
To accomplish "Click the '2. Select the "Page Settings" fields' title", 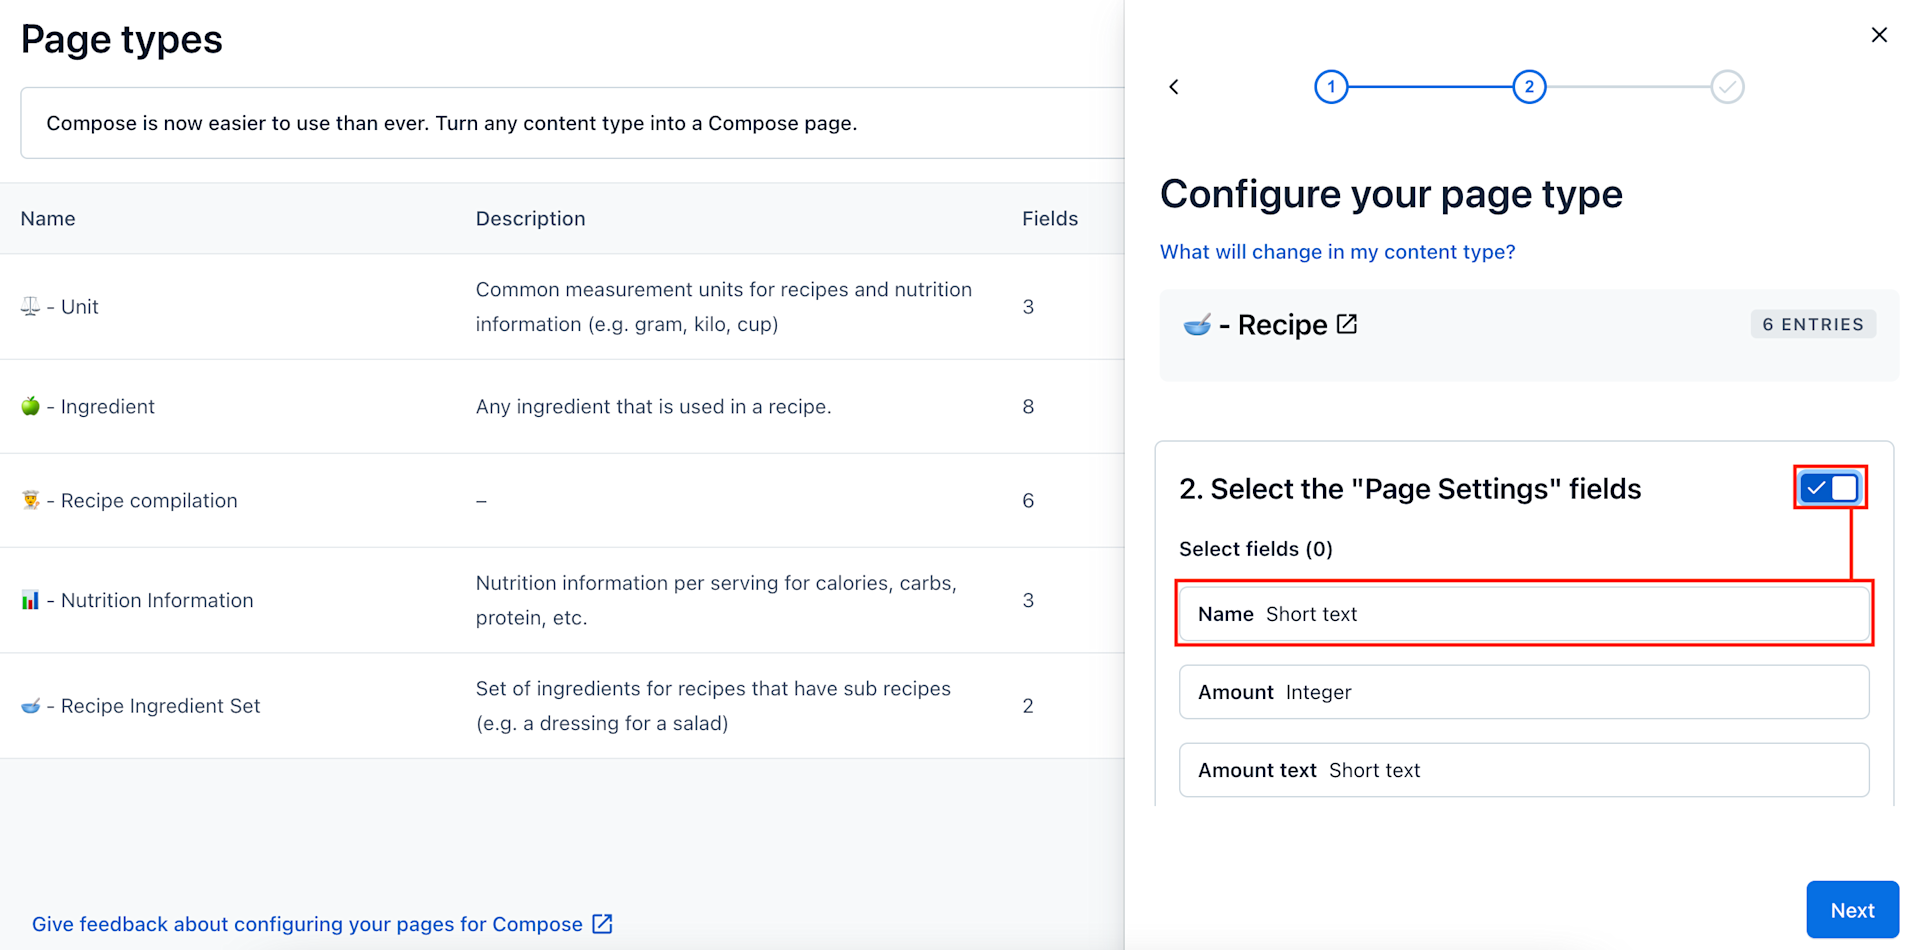I will (x=1410, y=489).
